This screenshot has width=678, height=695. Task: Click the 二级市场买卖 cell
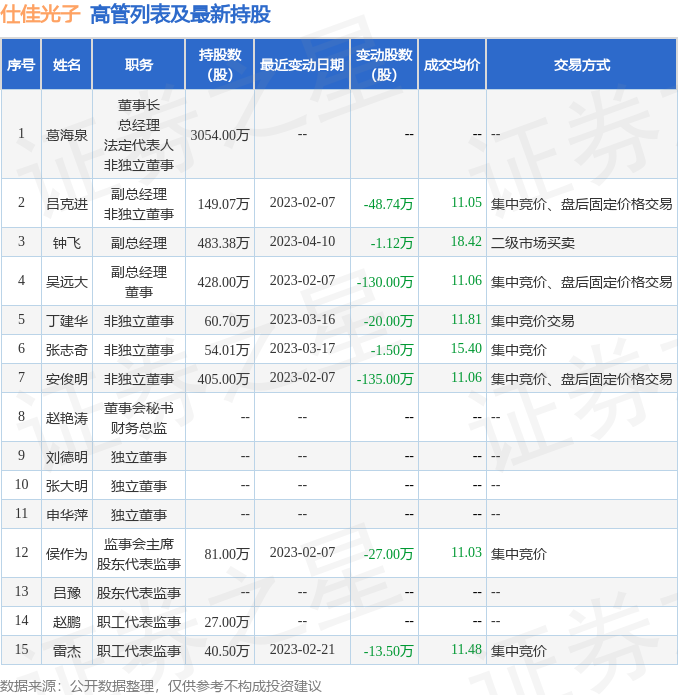(x=533, y=243)
